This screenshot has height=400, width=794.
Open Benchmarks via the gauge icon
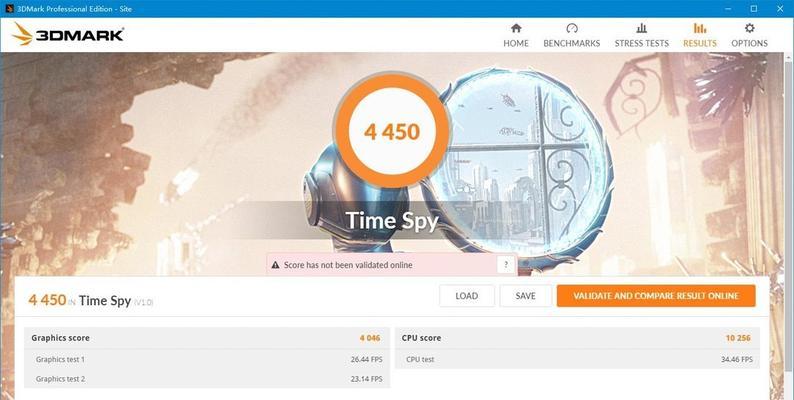point(572,28)
